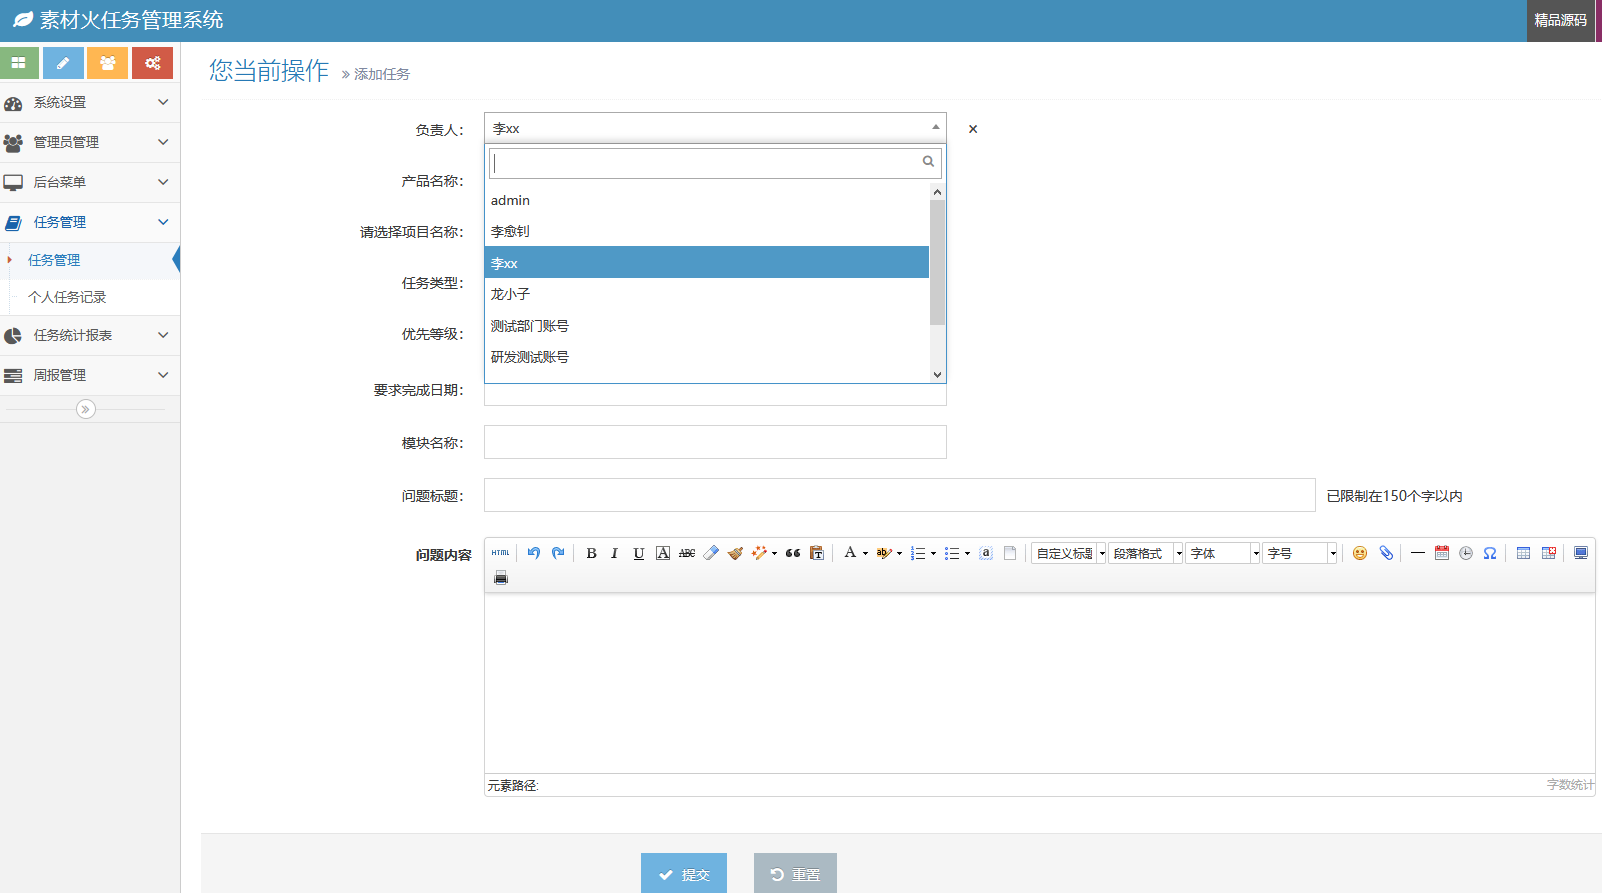Click the eraser clear-format icon
The height and width of the screenshot is (893, 1602).
point(711,553)
